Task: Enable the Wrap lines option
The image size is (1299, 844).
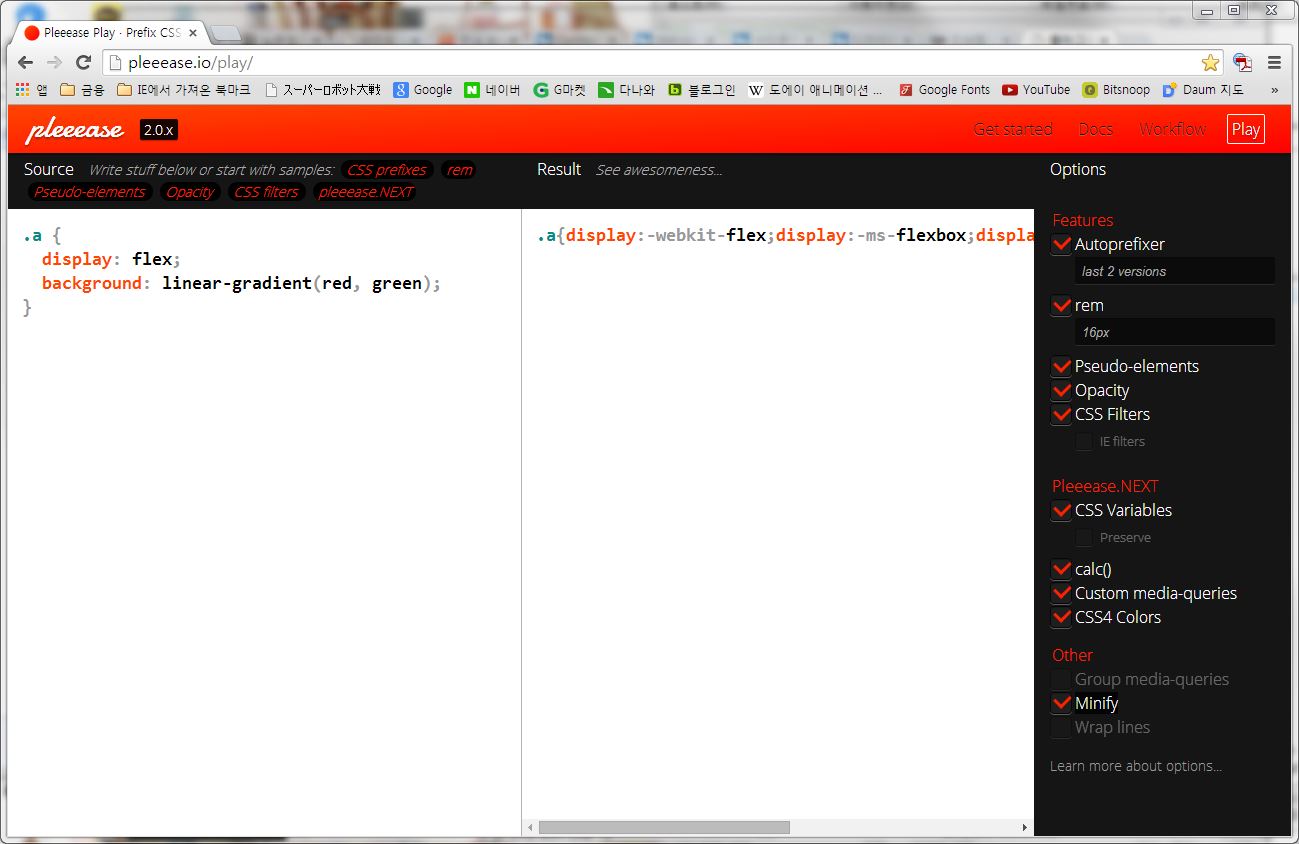Action: [x=1060, y=727]
